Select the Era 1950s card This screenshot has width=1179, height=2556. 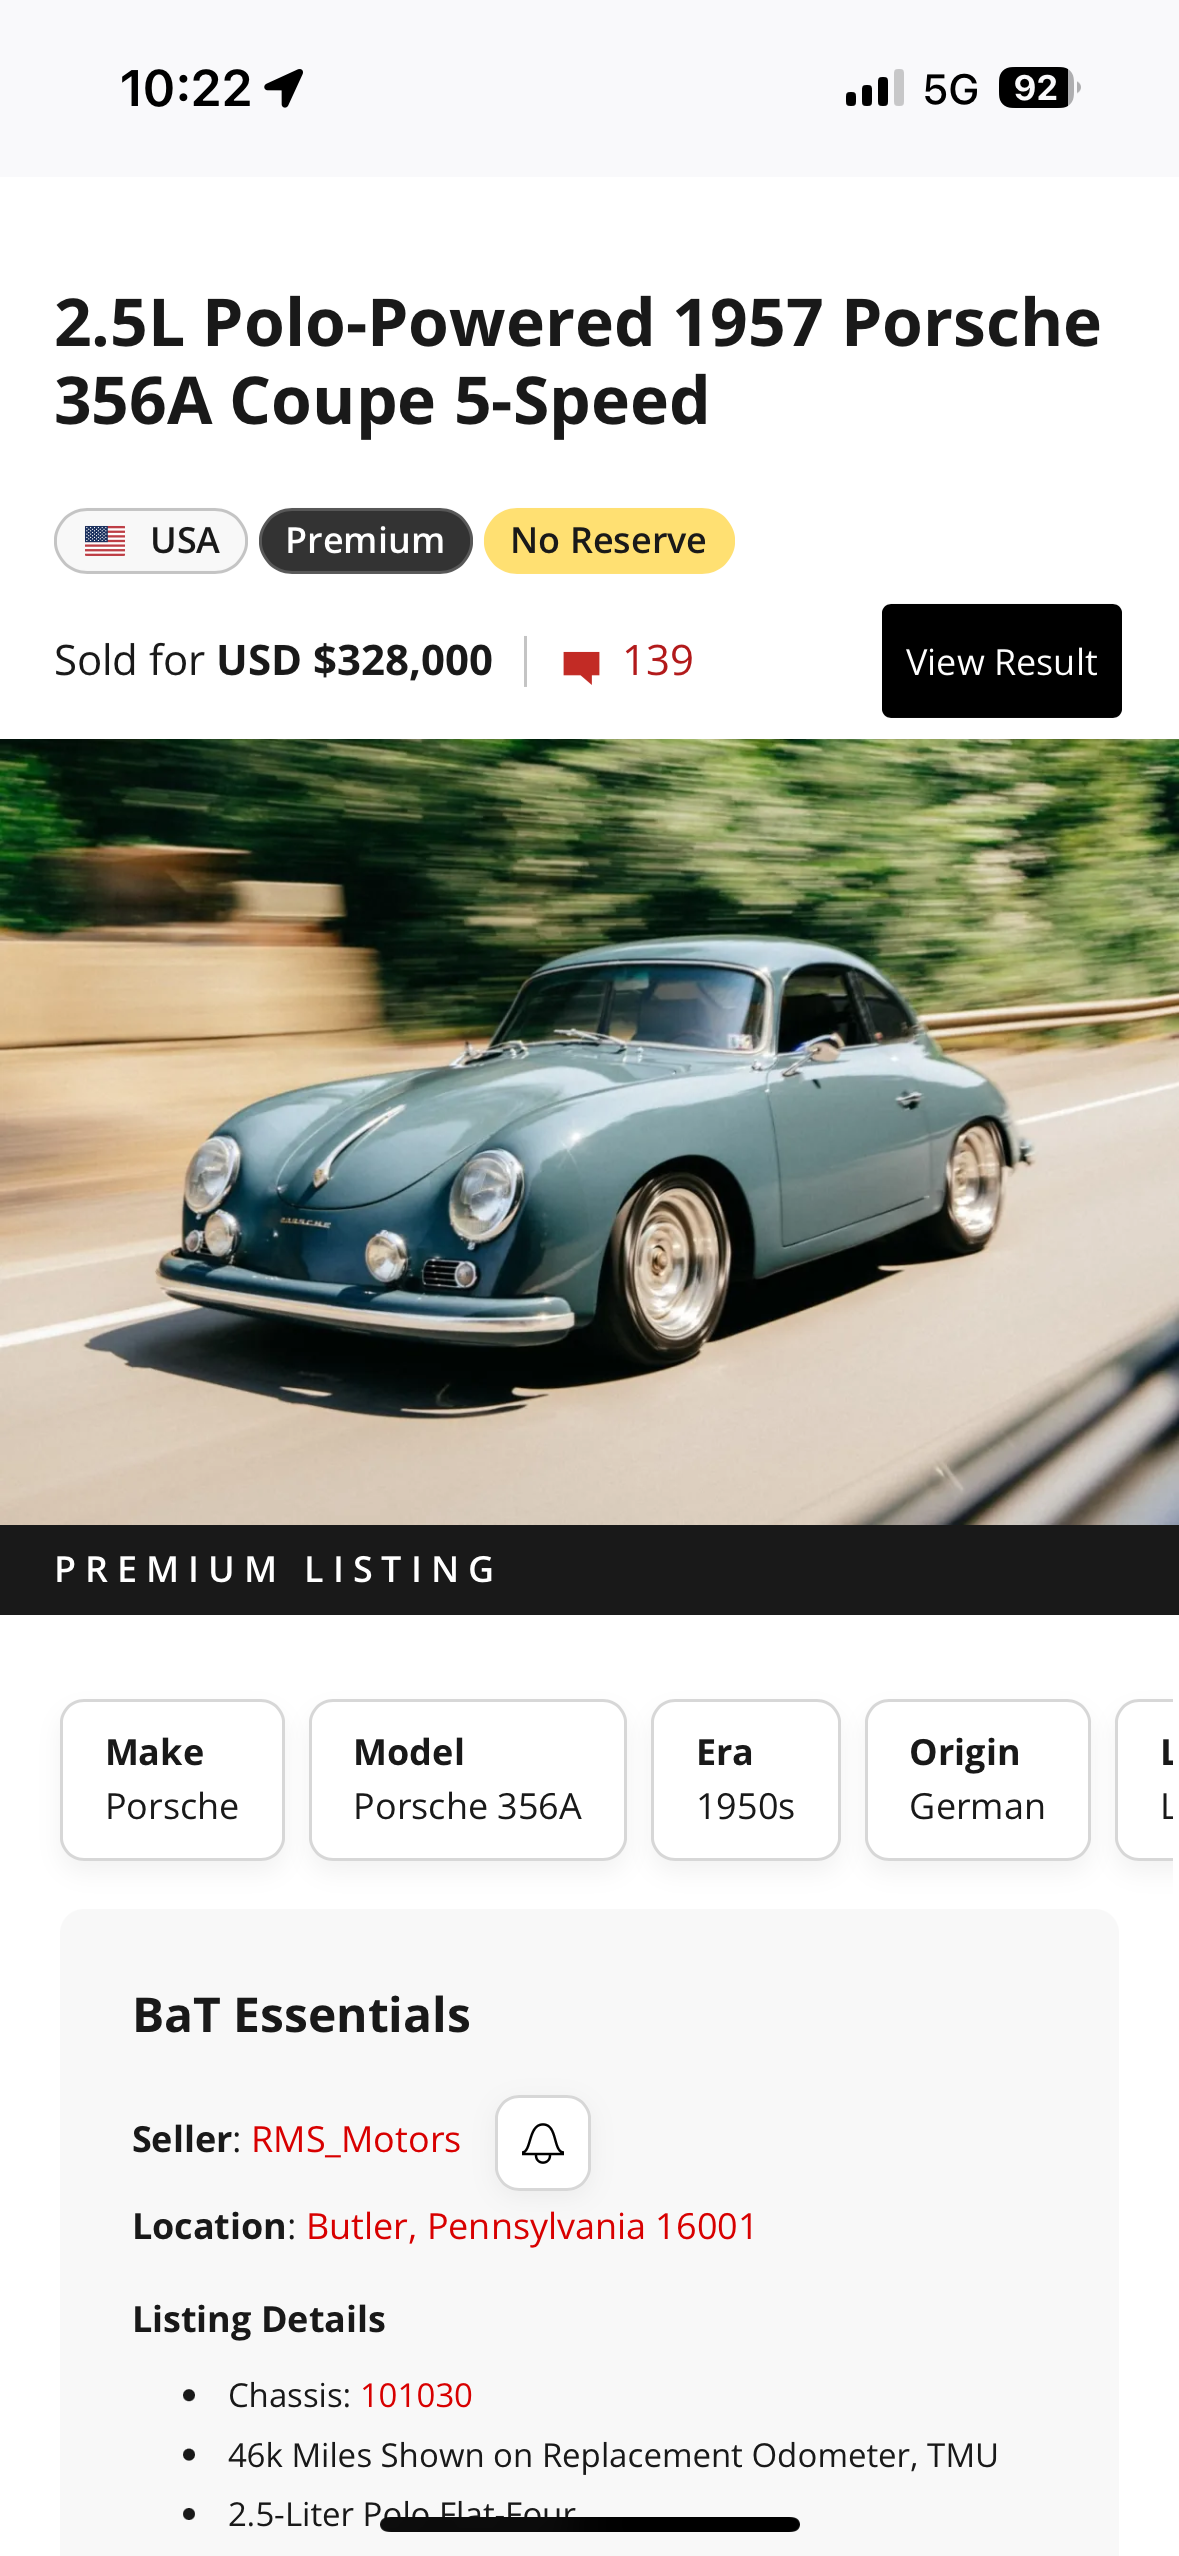pyautogui.click(x=746, y=1779)
